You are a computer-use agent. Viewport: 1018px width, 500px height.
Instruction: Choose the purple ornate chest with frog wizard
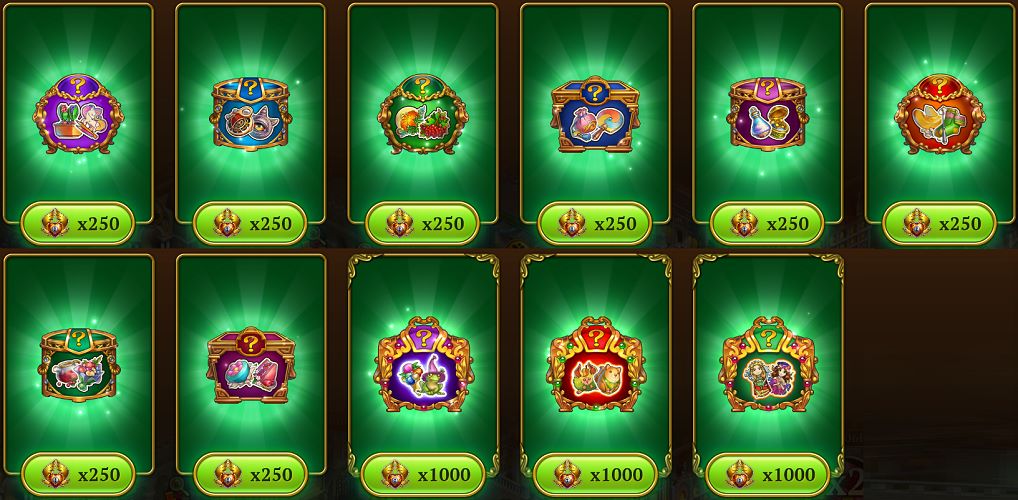pos(423,364)
